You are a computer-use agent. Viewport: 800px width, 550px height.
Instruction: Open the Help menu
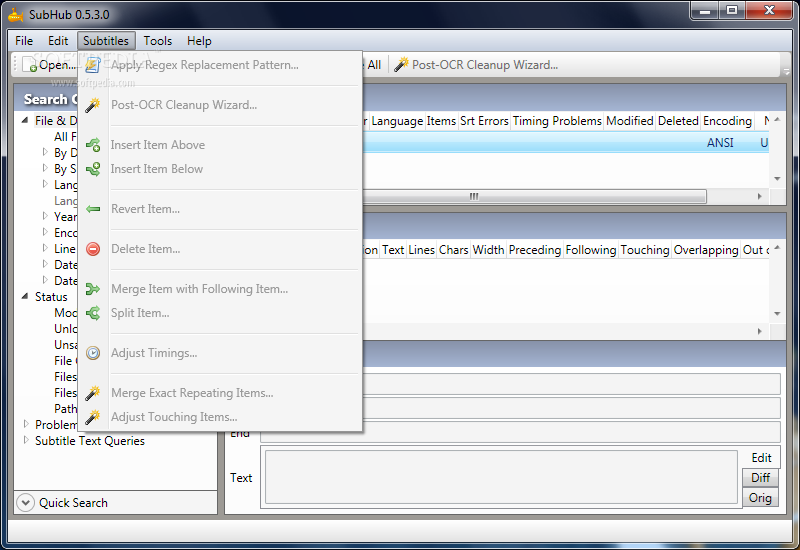point(199,41)
